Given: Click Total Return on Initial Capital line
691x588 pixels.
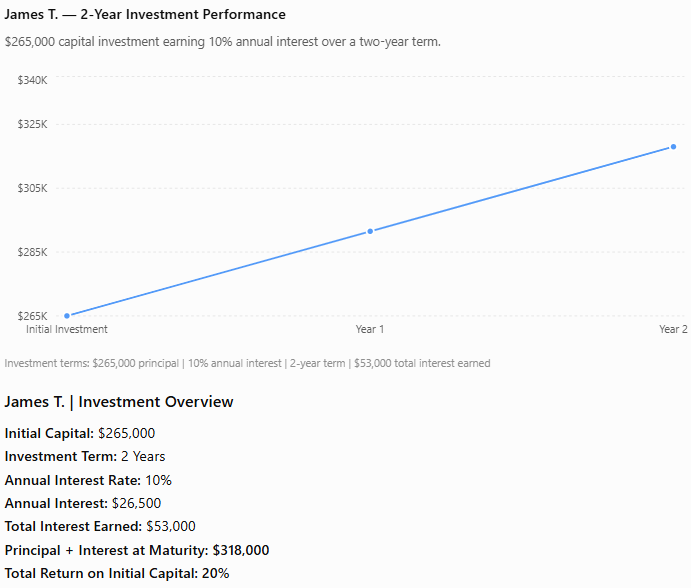Looking at the screenshot, I should [x=117, y=573].
